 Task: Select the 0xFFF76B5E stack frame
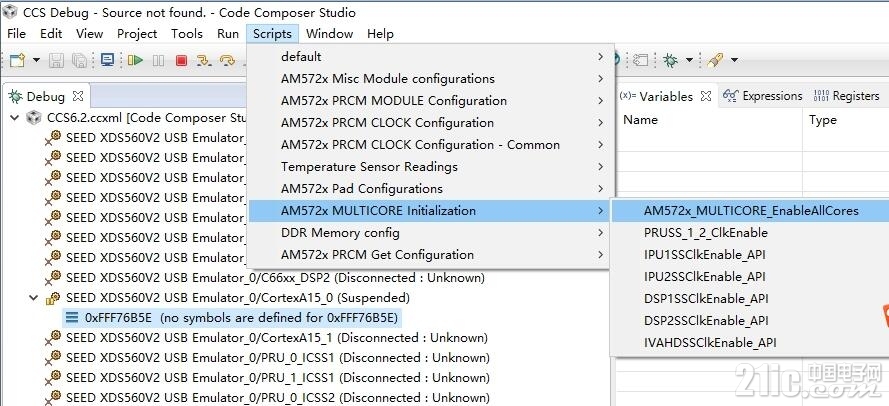coord(232,318)
